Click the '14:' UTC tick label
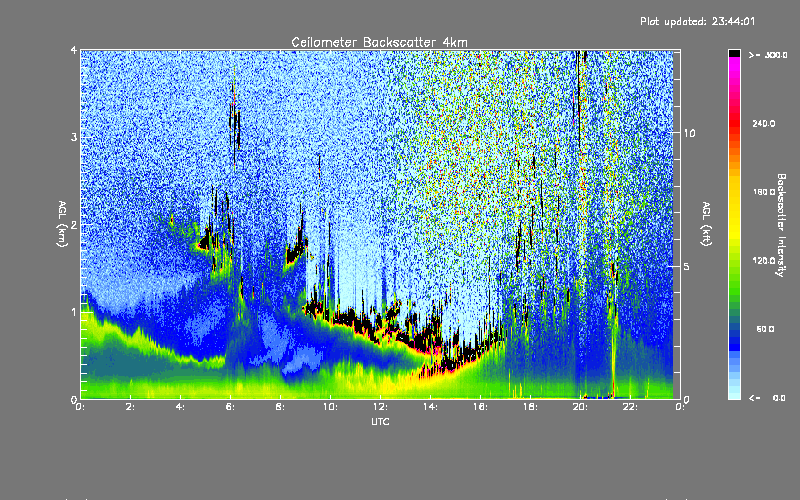Screen dimensions: 800x500 click(431, 407)
